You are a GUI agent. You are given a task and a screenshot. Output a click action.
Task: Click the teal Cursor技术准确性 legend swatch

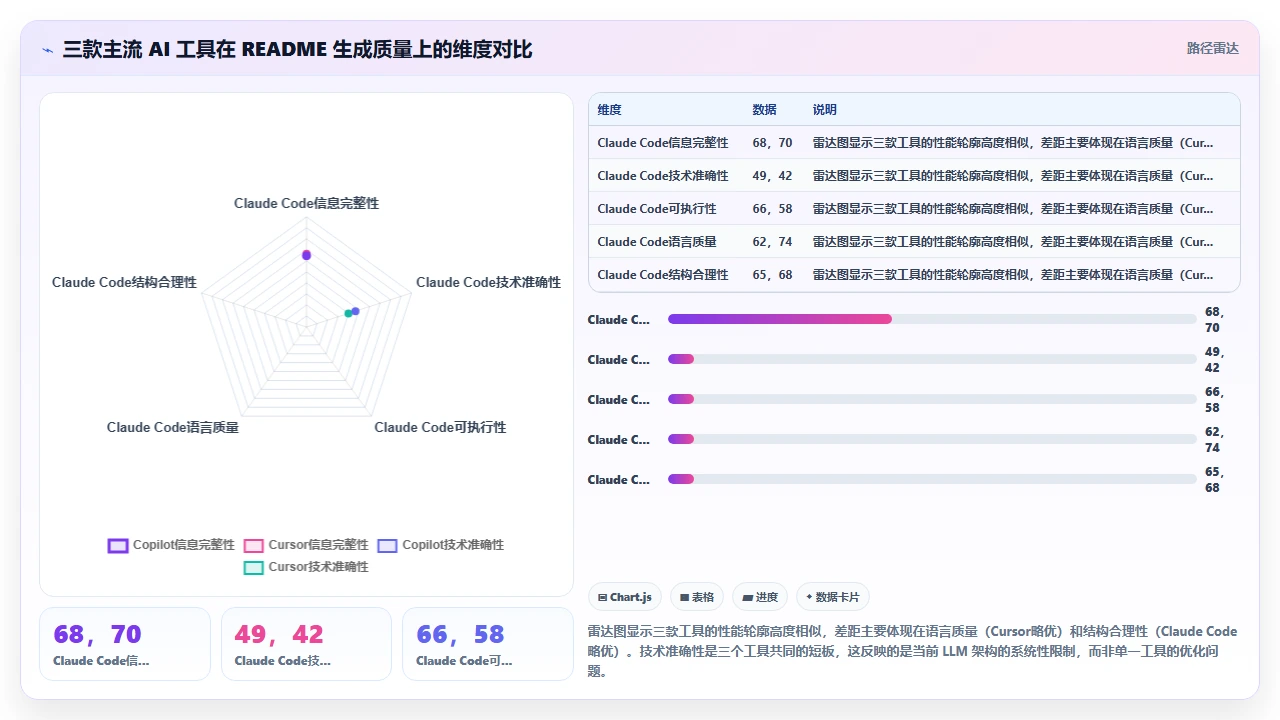tap(254, 567)
